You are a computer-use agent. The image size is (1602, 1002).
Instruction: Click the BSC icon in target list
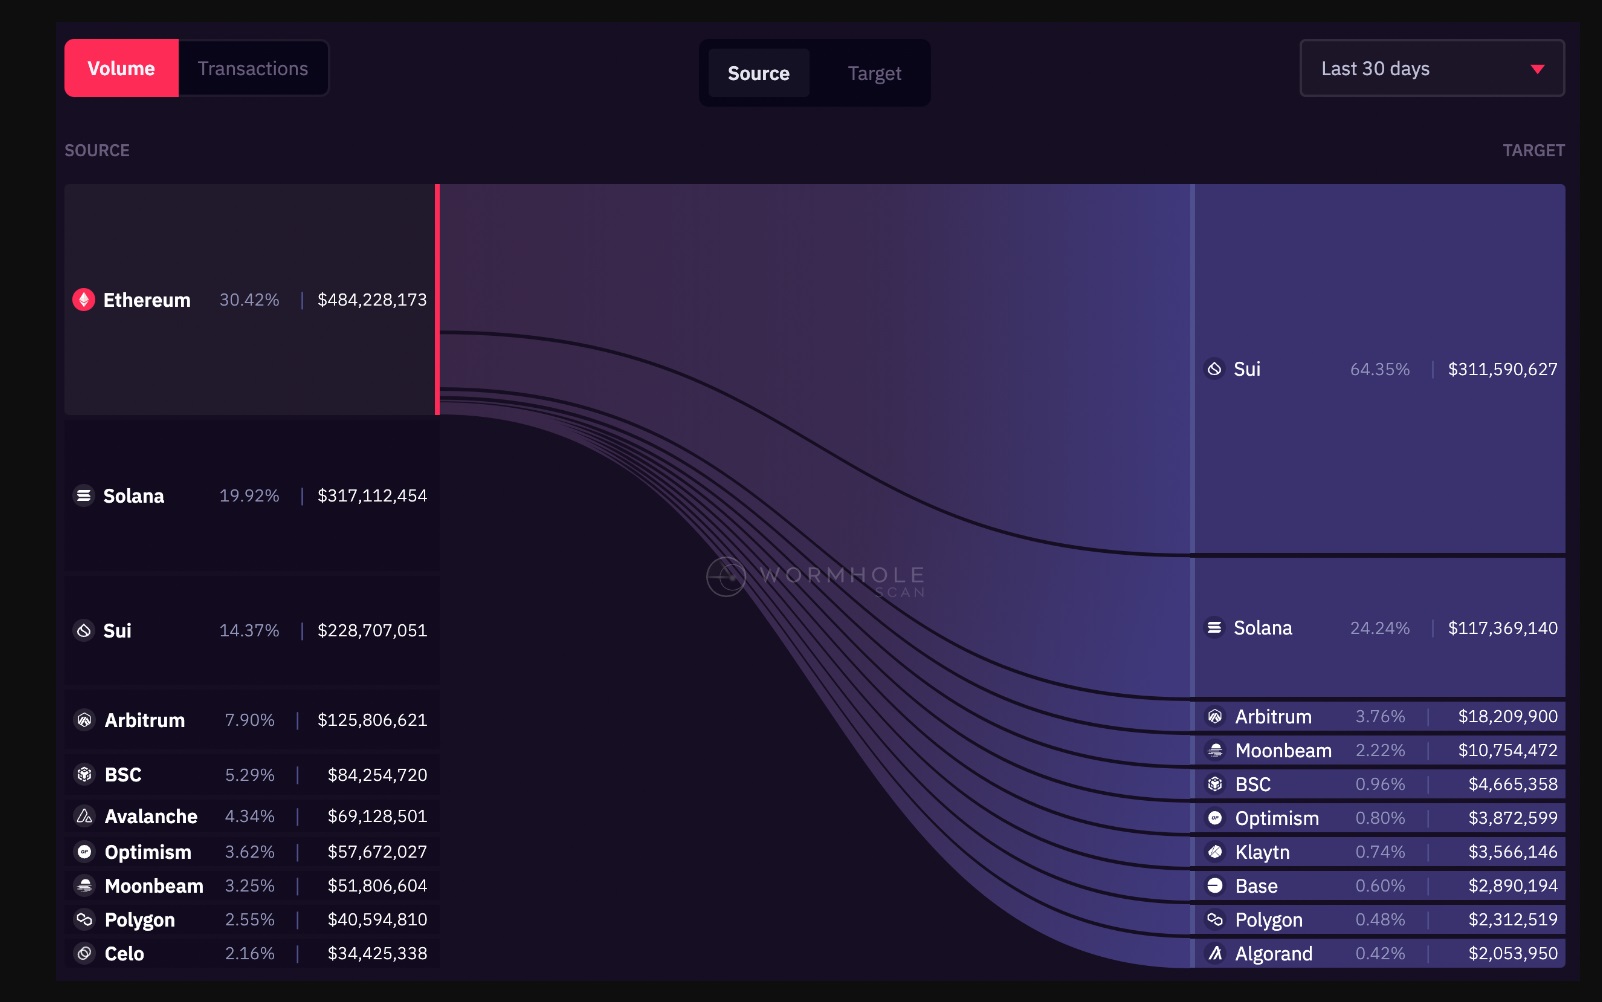1215,785
